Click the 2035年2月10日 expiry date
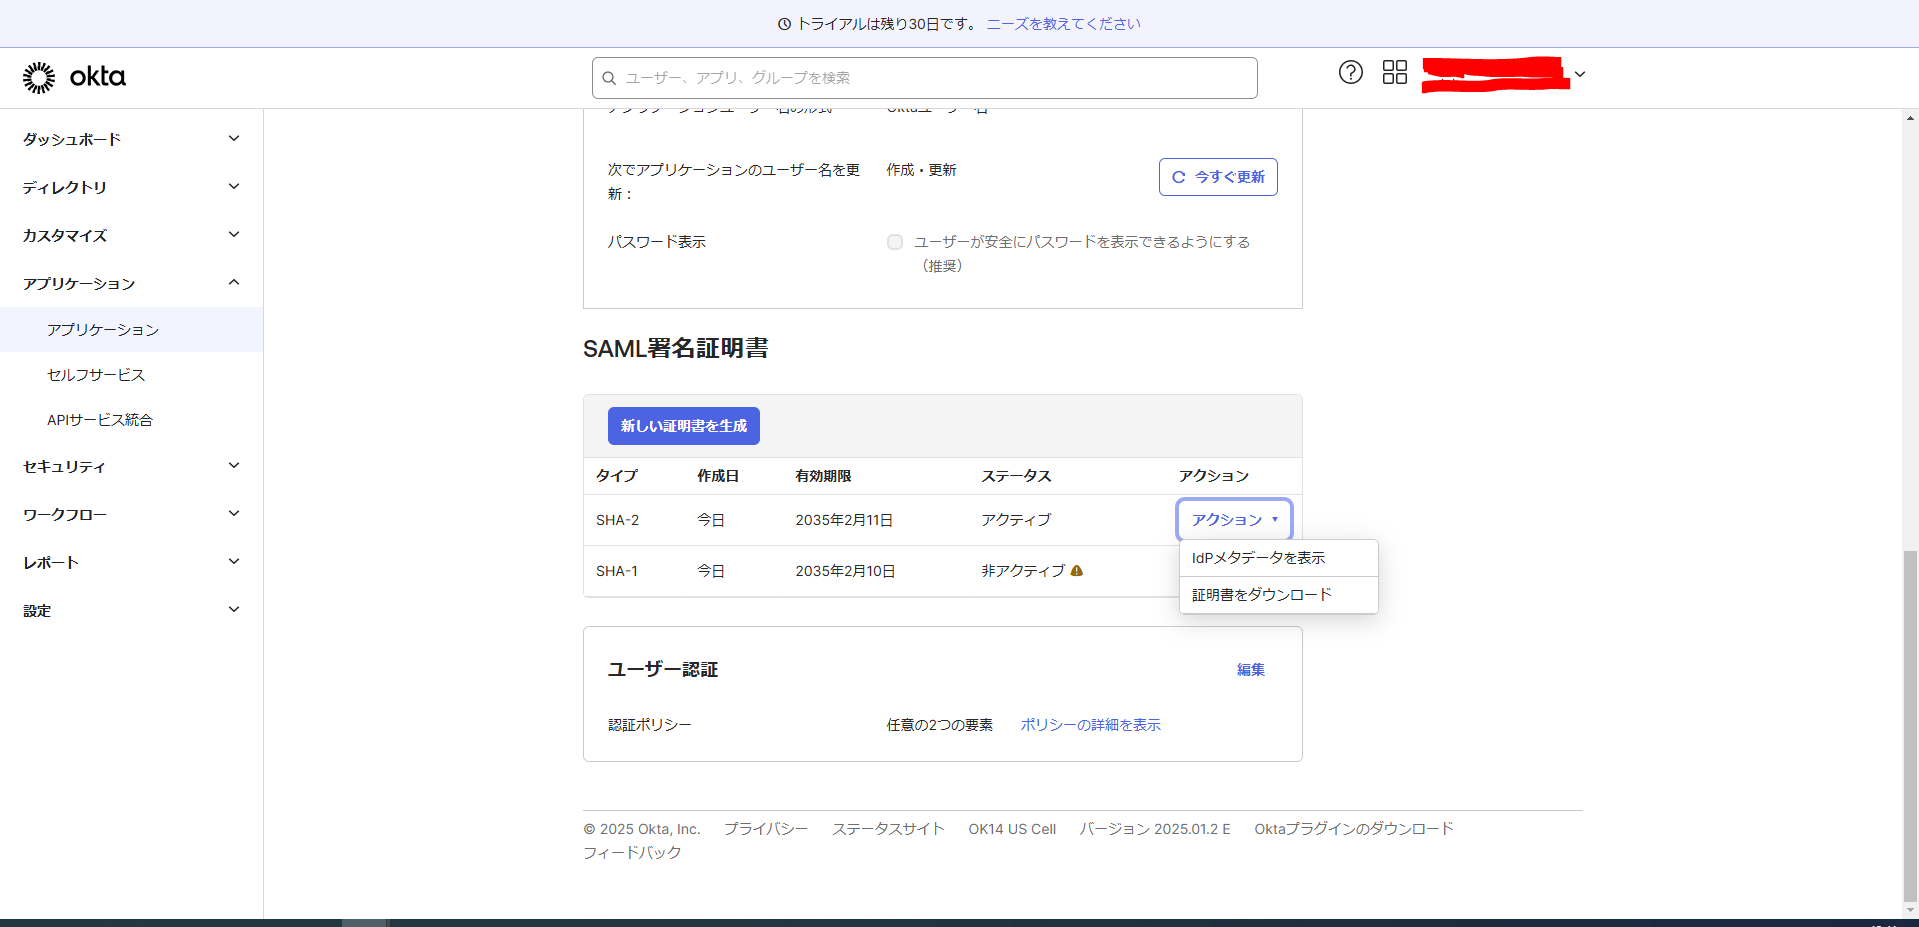 [x=845, y=571]
